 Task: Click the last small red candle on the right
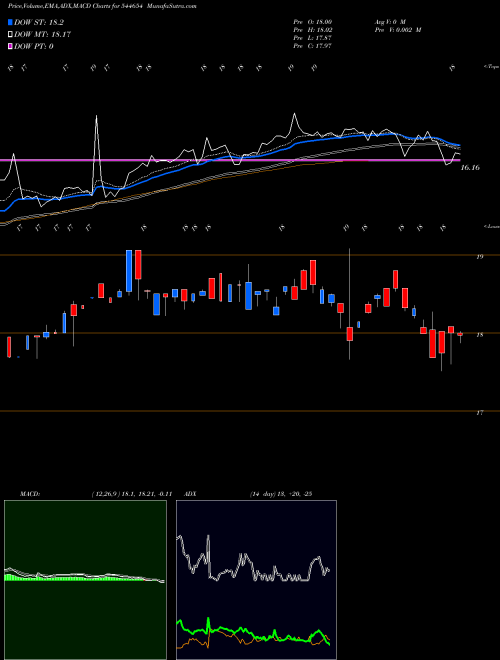[x=460, y=336]
